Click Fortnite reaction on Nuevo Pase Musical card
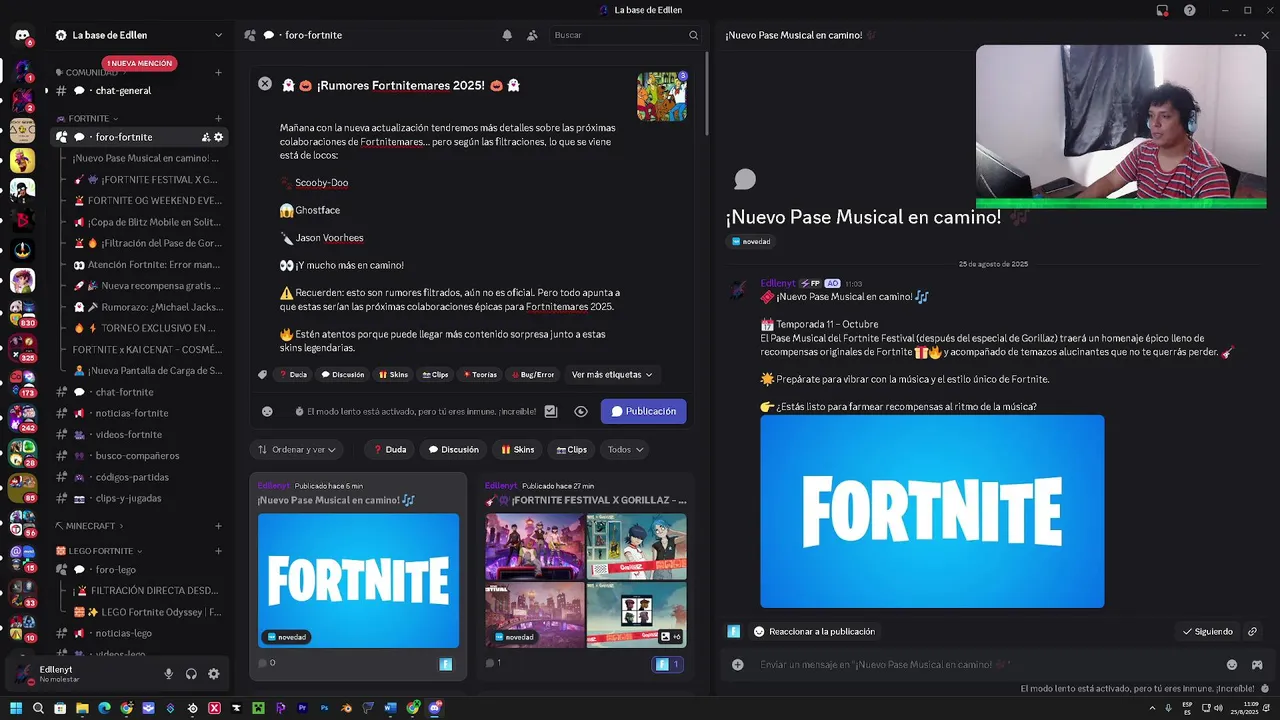The image size is (1280, 720). coord(446,664)
